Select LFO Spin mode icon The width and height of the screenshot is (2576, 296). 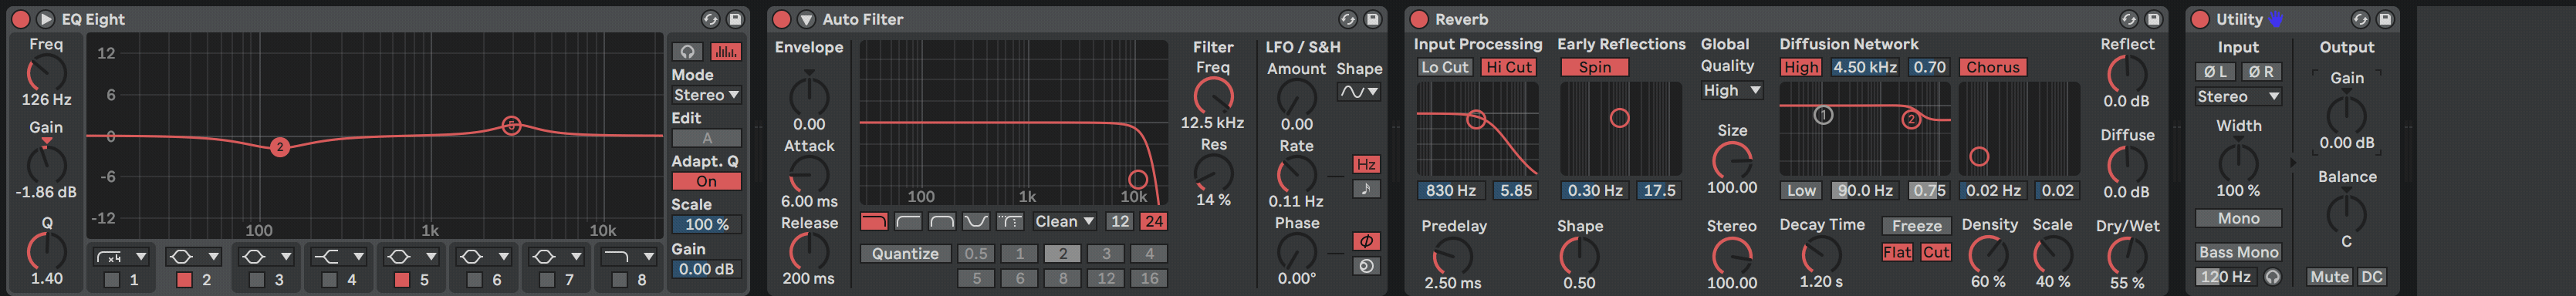point(1366,266)
